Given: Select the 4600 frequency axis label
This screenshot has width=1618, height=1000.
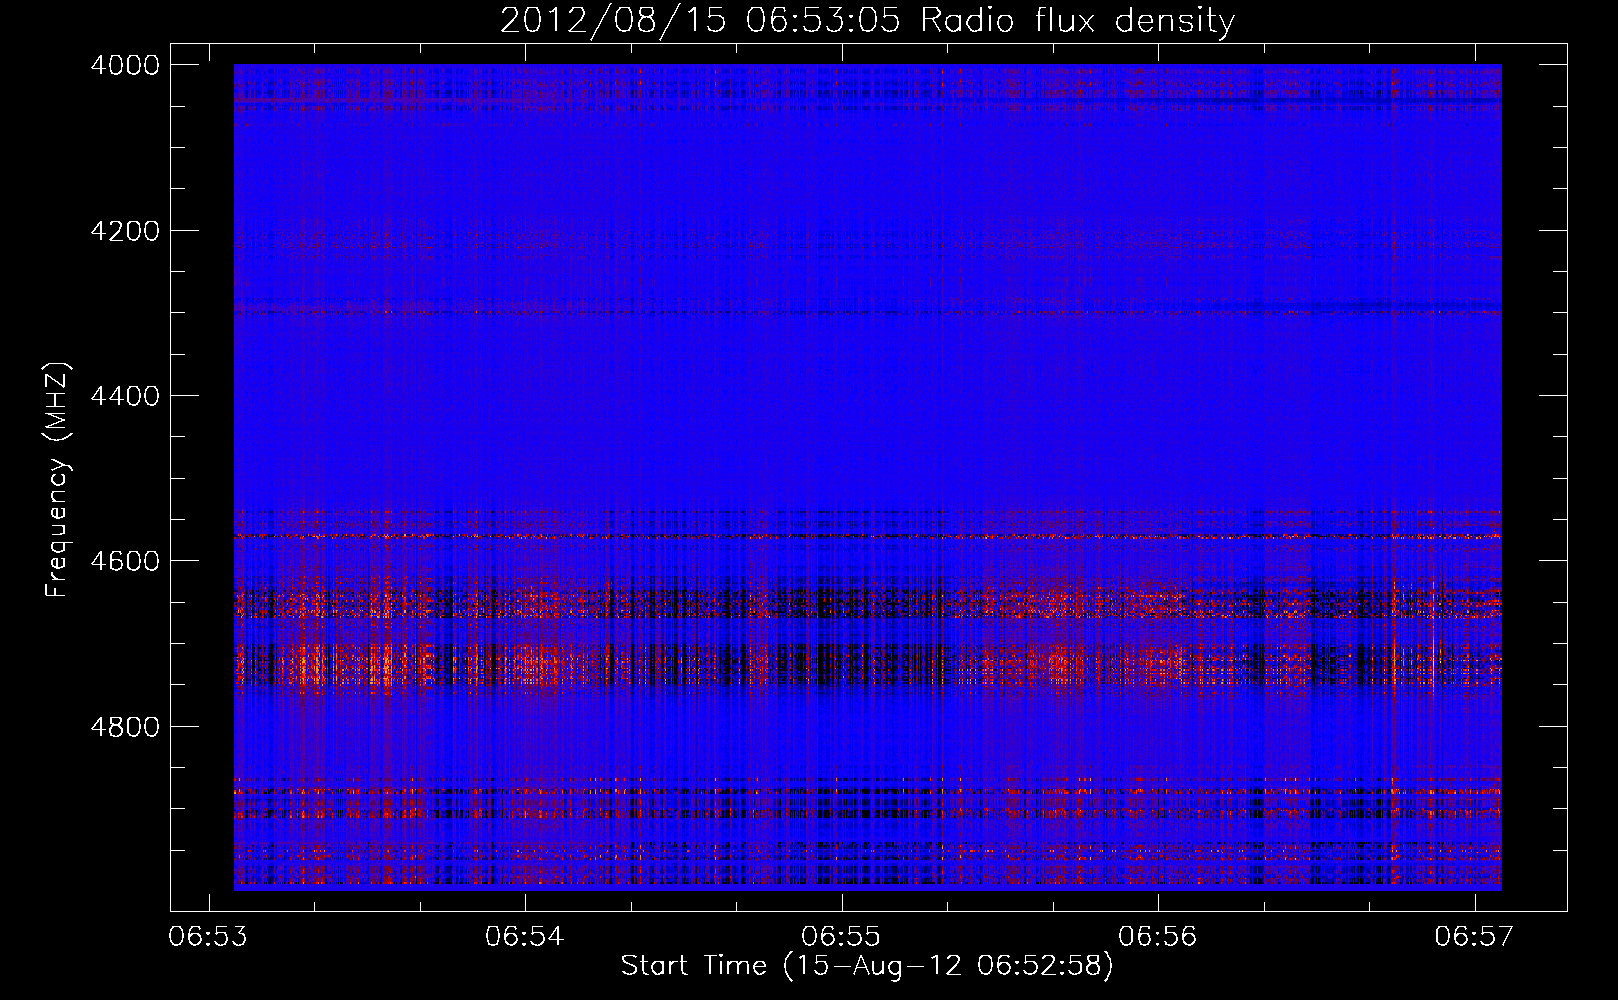Looking at the screenshot, I should (x=125, y=561).
